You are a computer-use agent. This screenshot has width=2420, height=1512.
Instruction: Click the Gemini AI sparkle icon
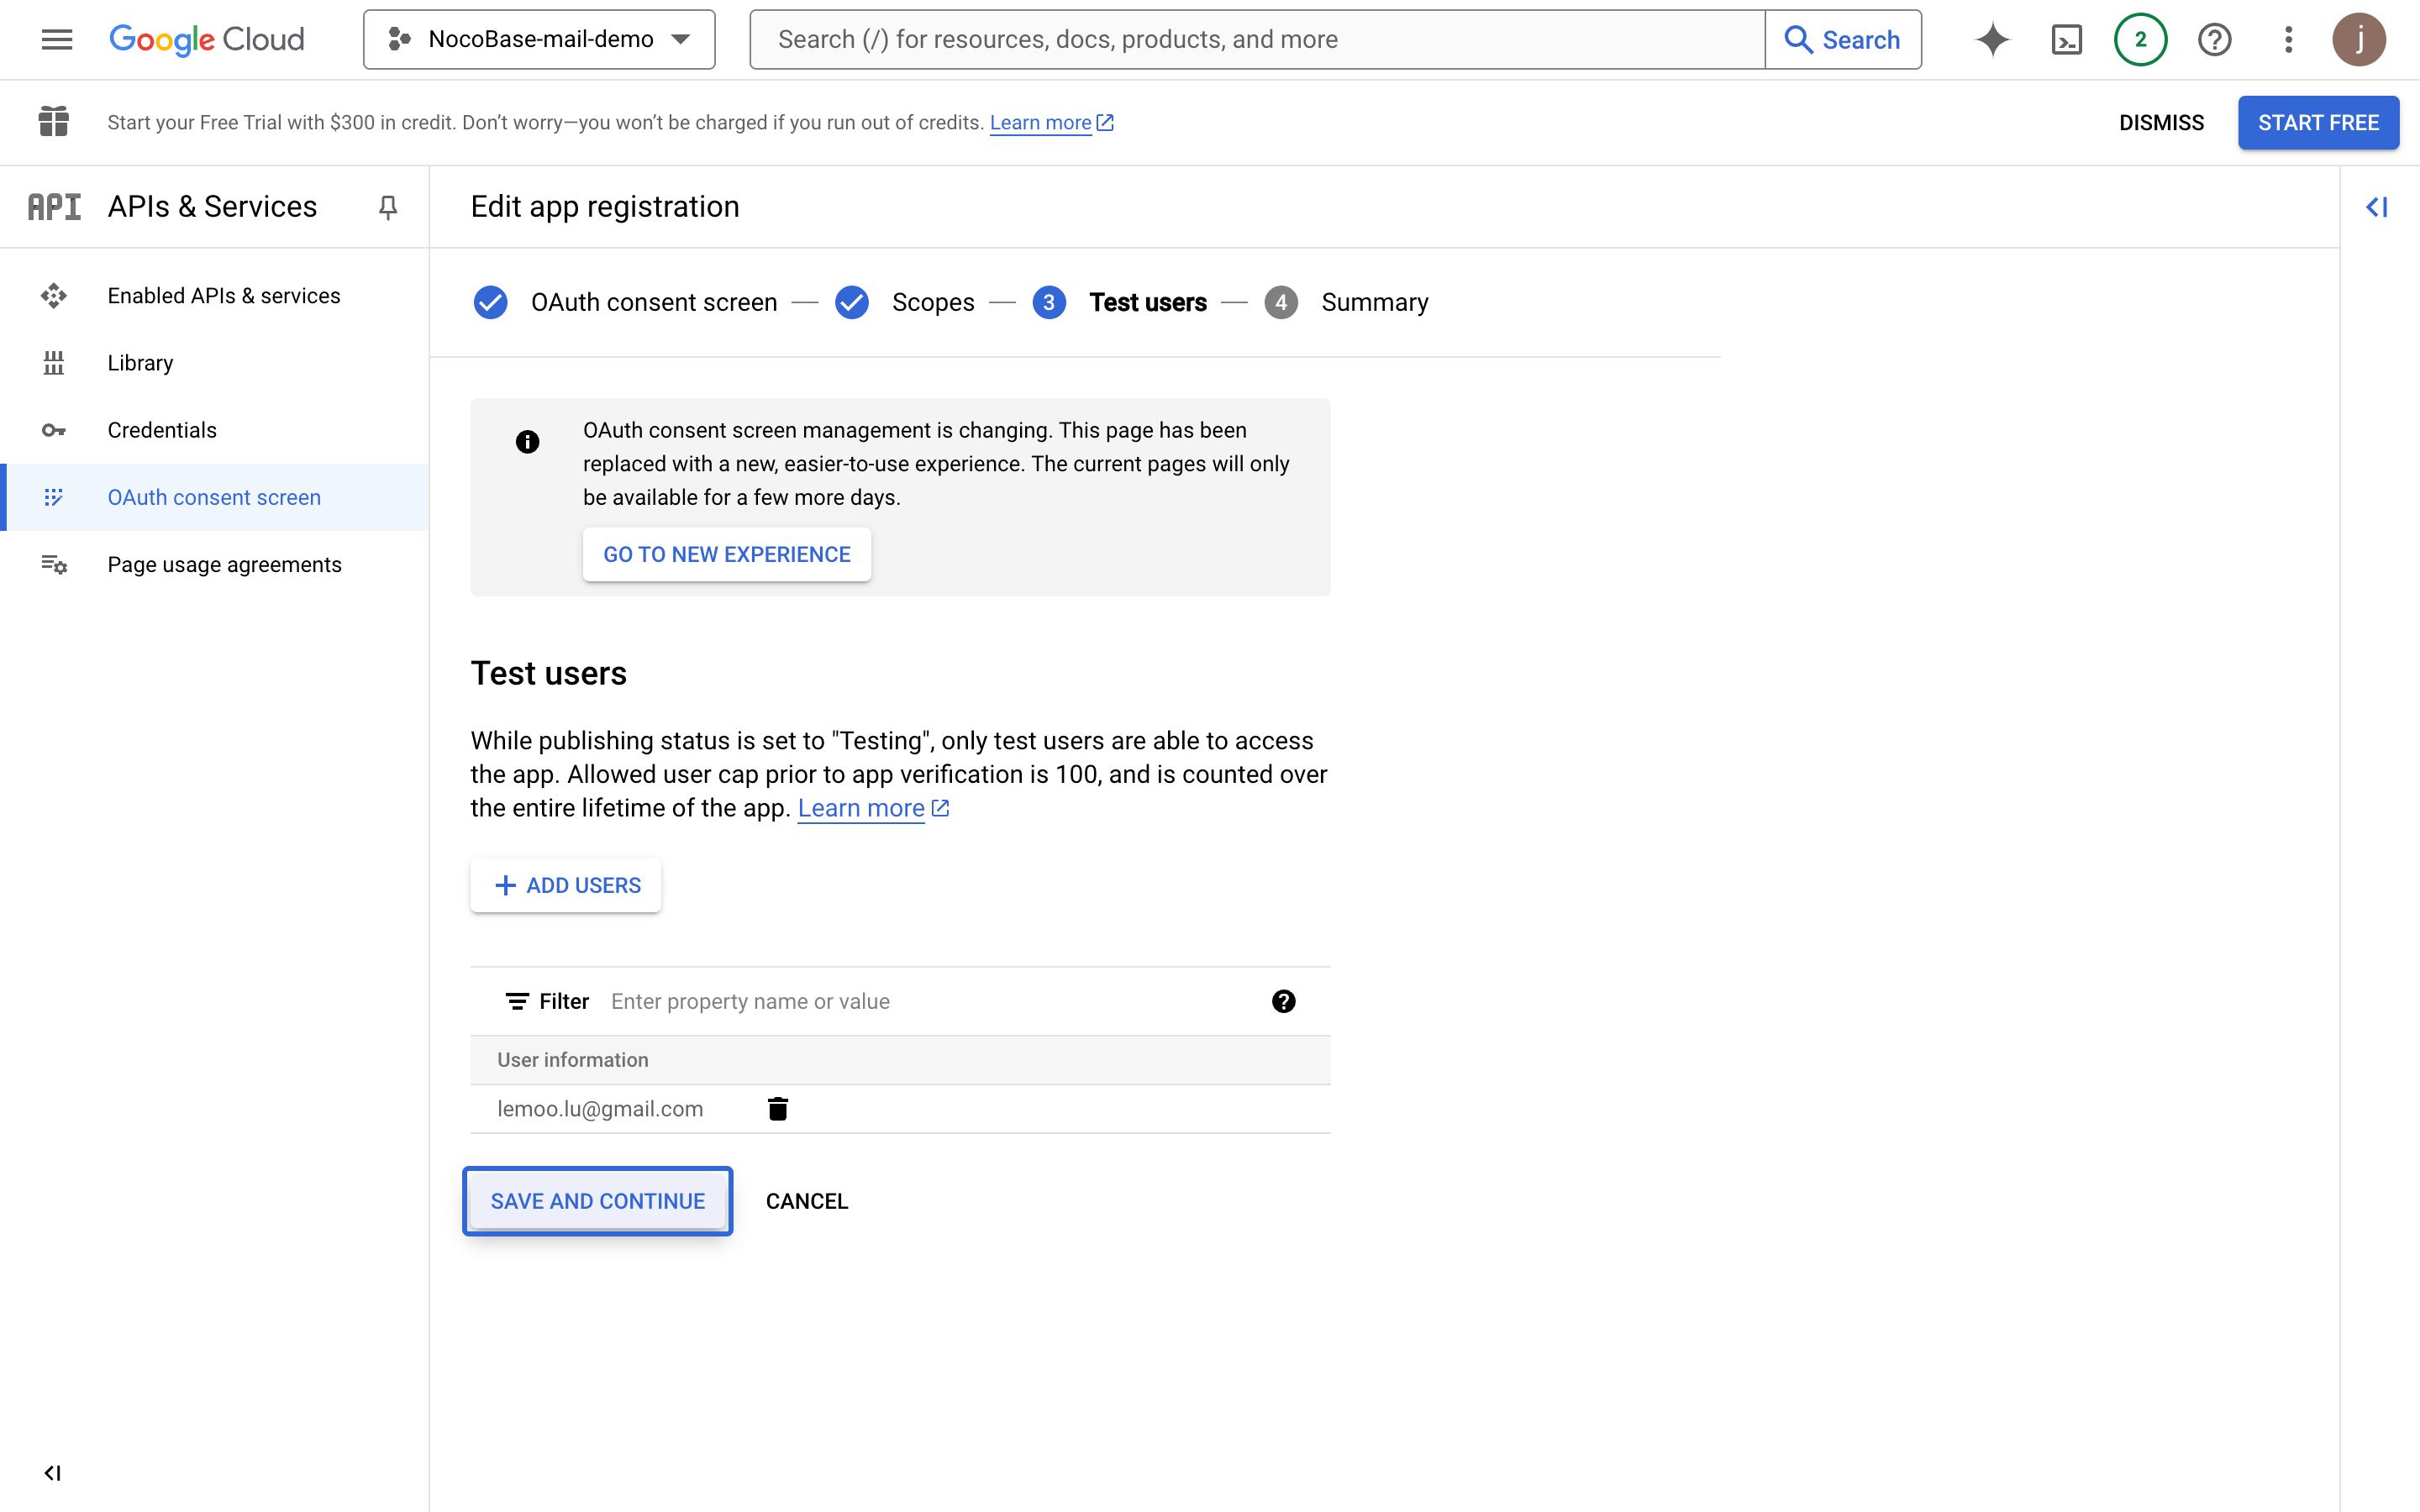[x=1992, y=39]
